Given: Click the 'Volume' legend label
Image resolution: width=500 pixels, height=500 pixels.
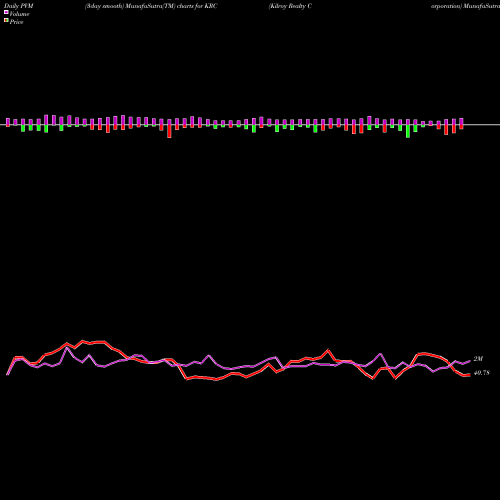Looking at the screenshot, I should [19, 14].
